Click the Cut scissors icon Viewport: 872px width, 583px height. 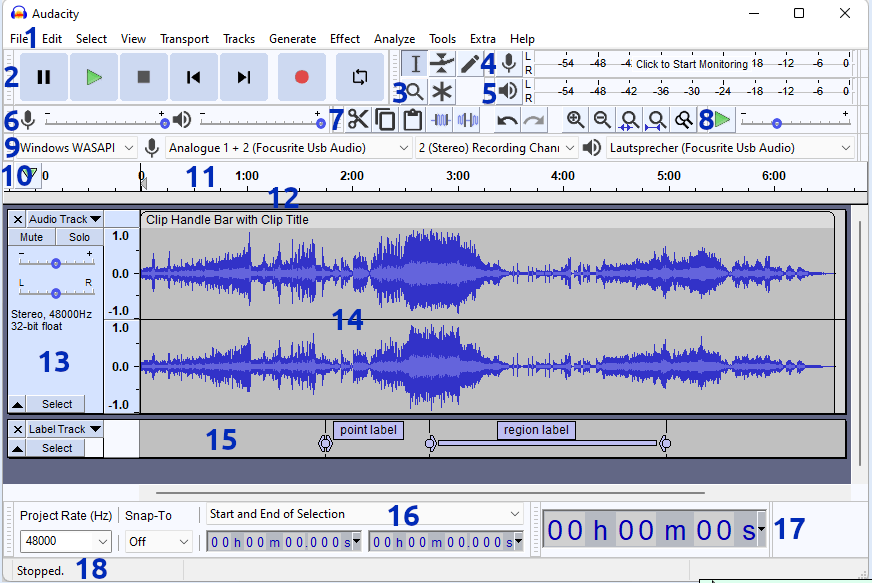pyautogui.click(x=358, y=120)
